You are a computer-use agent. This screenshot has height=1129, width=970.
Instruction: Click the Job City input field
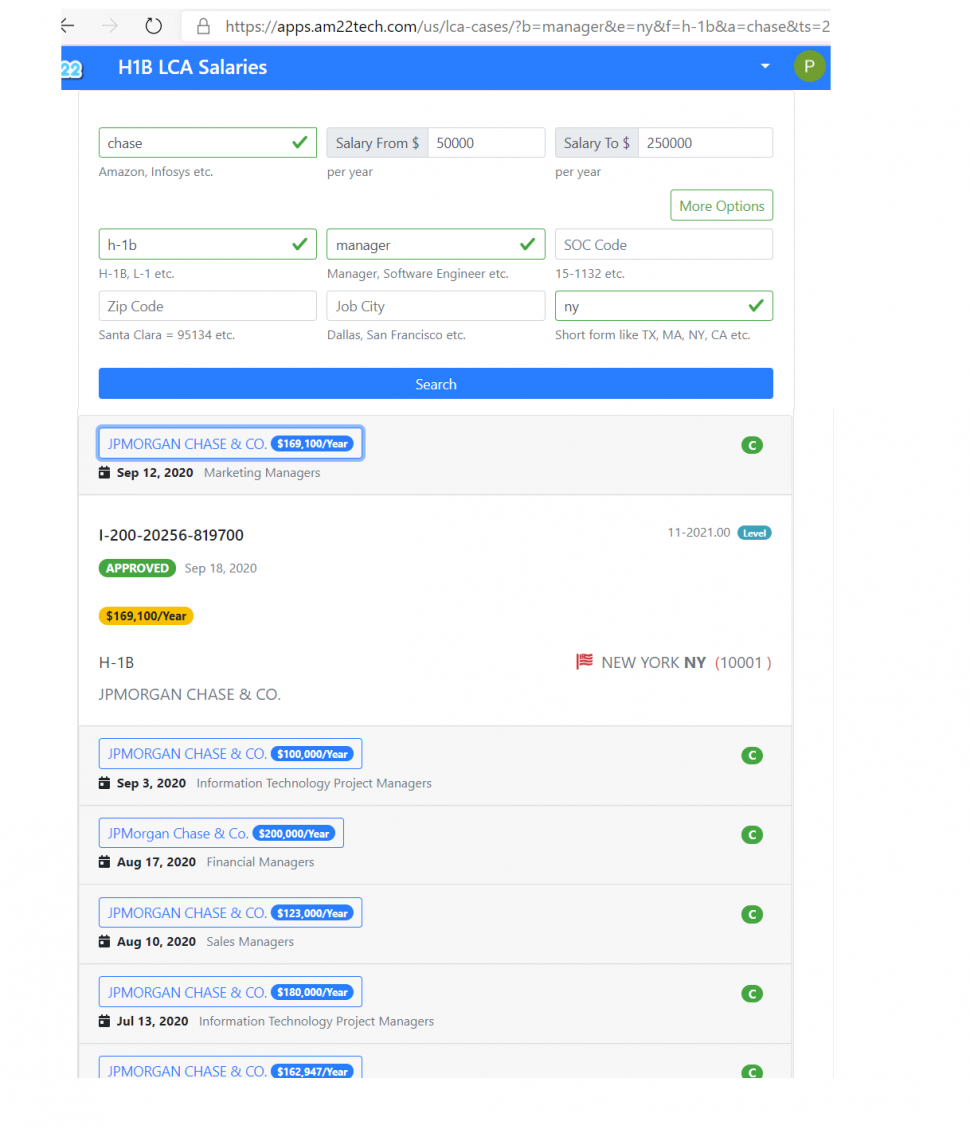(436, 306)
